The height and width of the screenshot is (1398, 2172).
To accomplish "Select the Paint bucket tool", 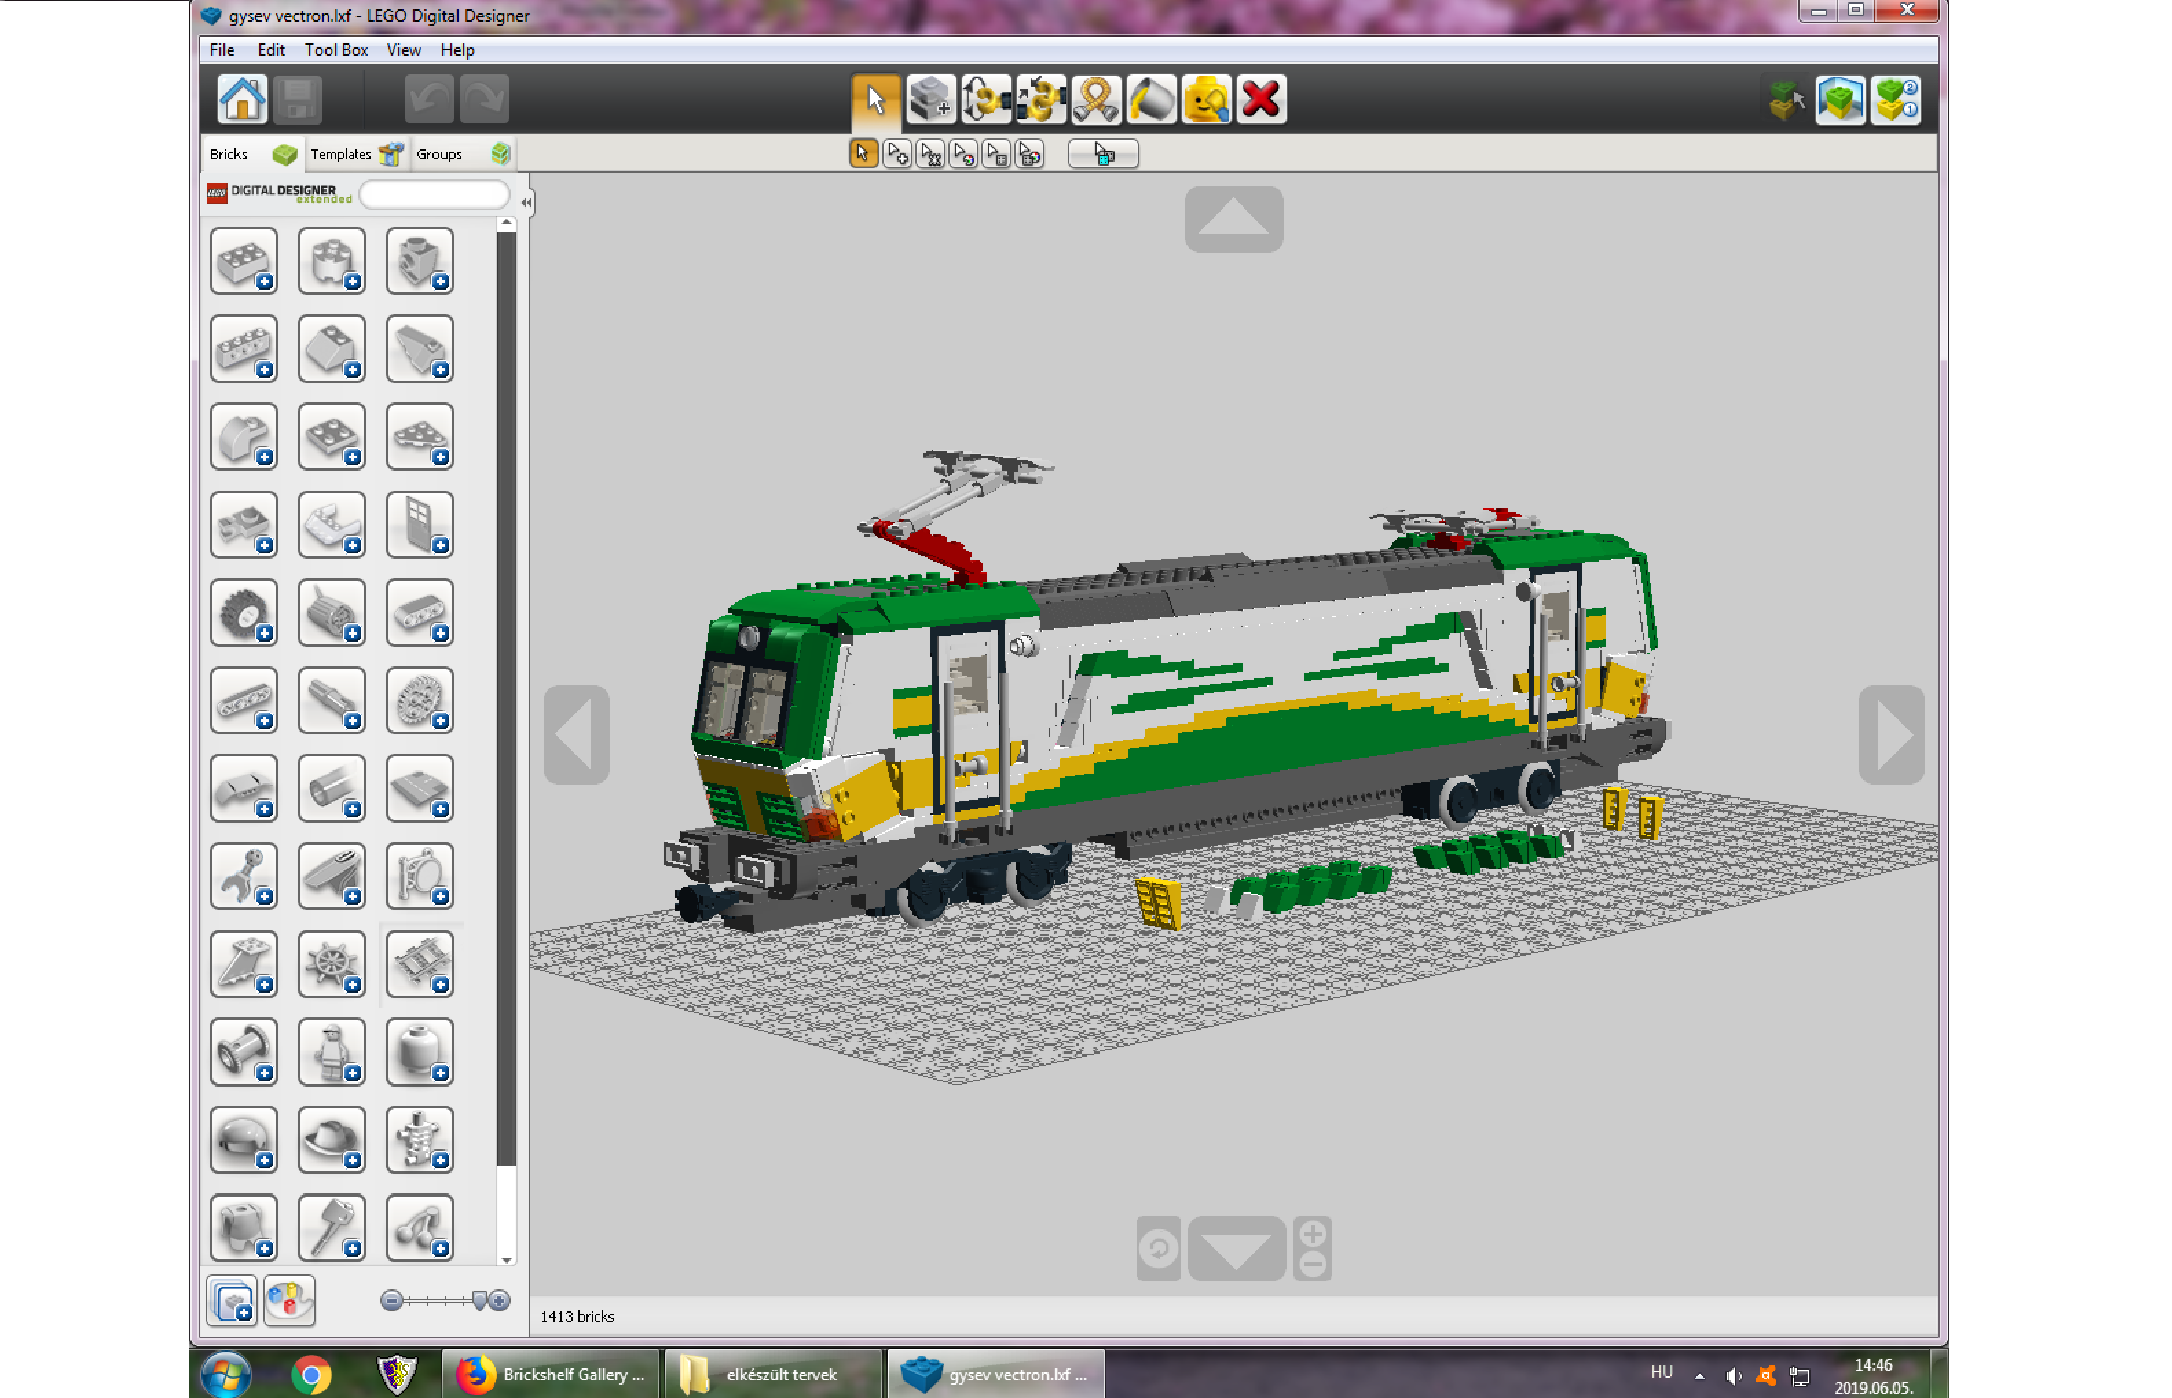I will coord(1151,100).
